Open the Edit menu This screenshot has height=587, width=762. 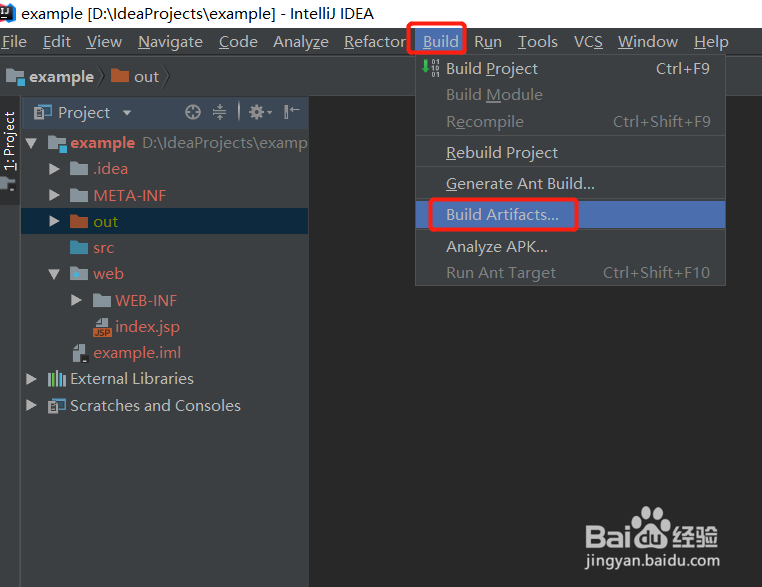click(57, 42)
